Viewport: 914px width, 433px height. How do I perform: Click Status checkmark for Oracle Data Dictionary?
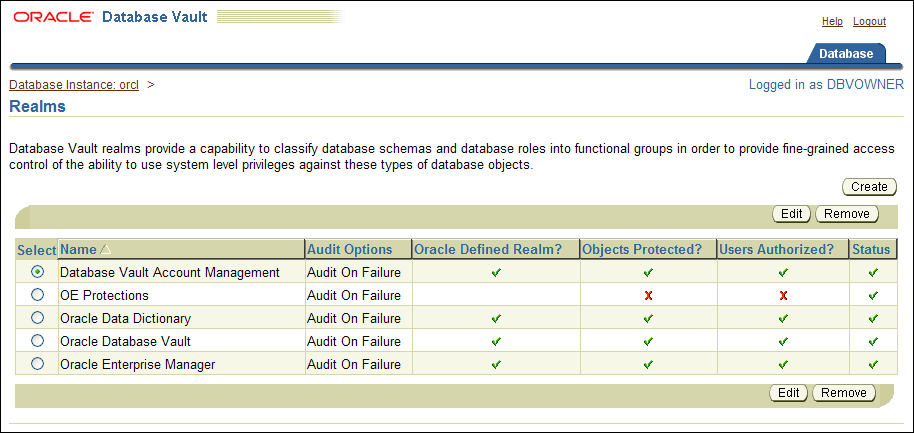(873, 318)
